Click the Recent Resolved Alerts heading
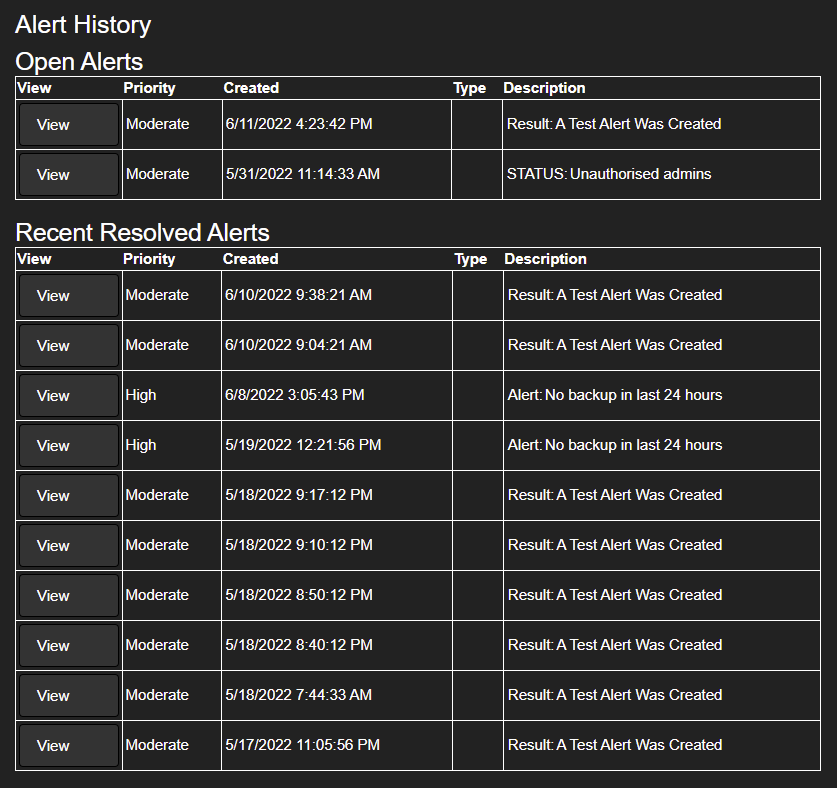The width and height of the screenshot is (837, 788). tap(143, 233)
